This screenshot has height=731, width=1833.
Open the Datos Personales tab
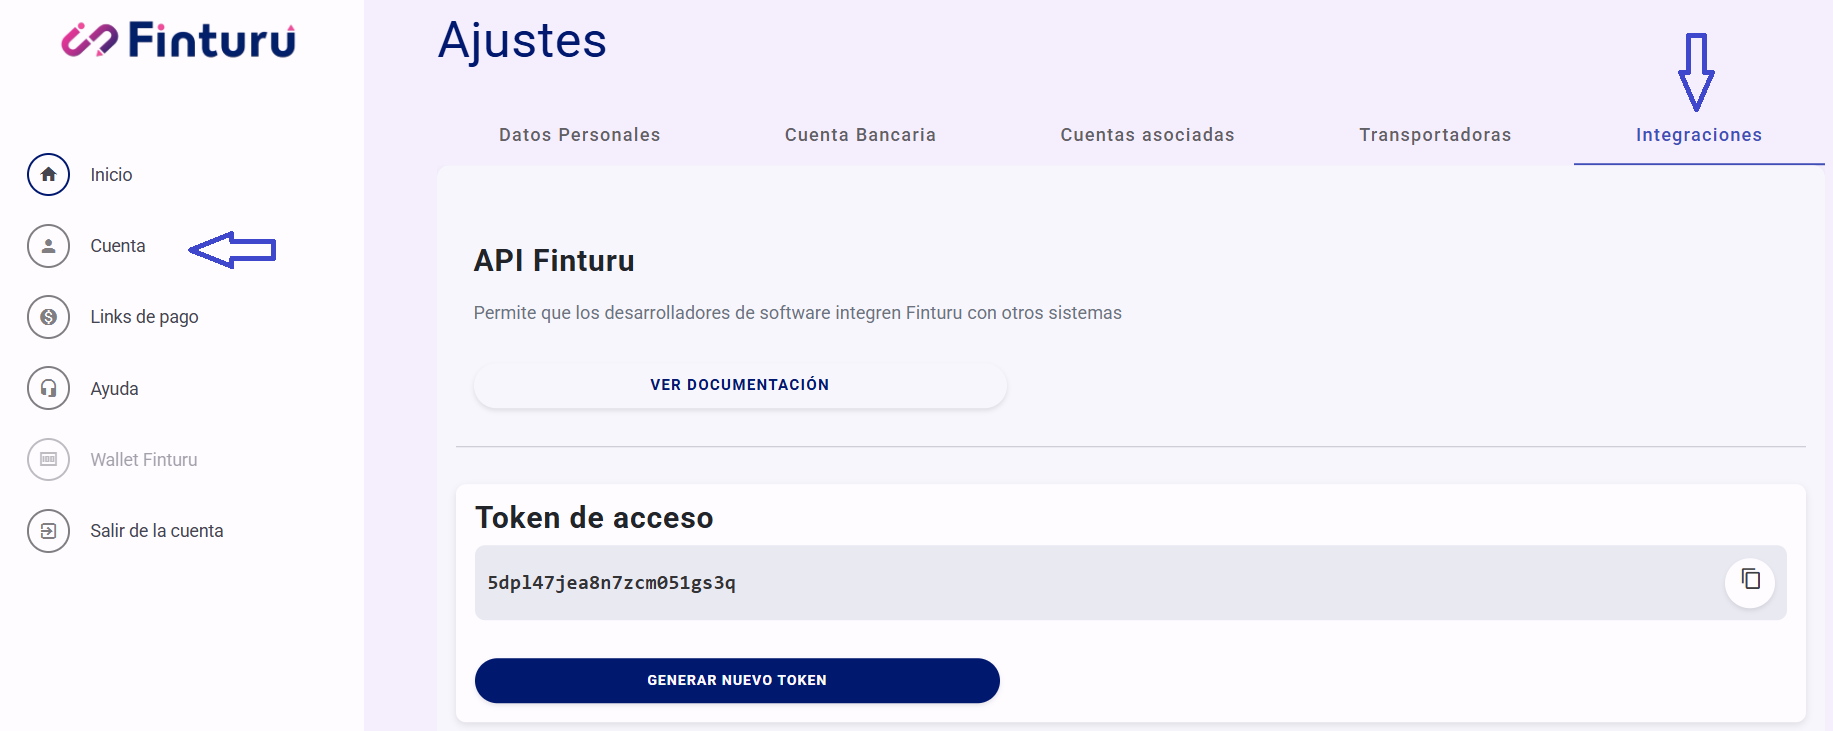coord(579,135)
